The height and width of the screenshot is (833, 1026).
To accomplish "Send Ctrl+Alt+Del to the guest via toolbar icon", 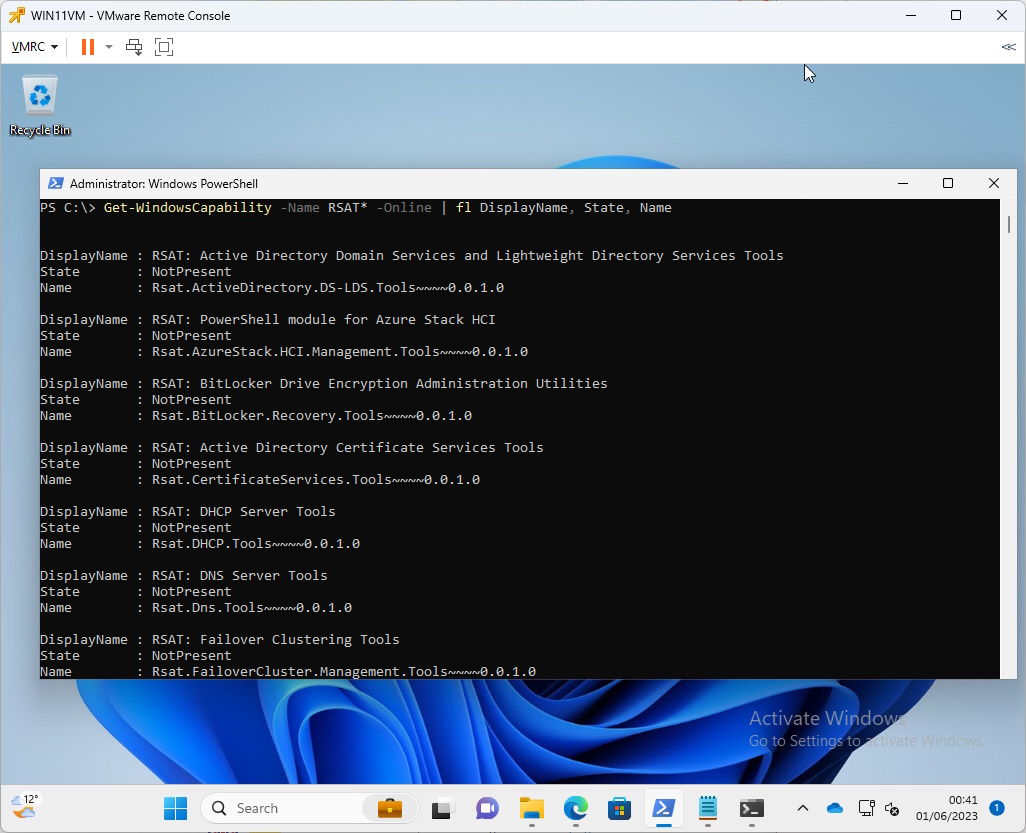I will tap(134, 47).
